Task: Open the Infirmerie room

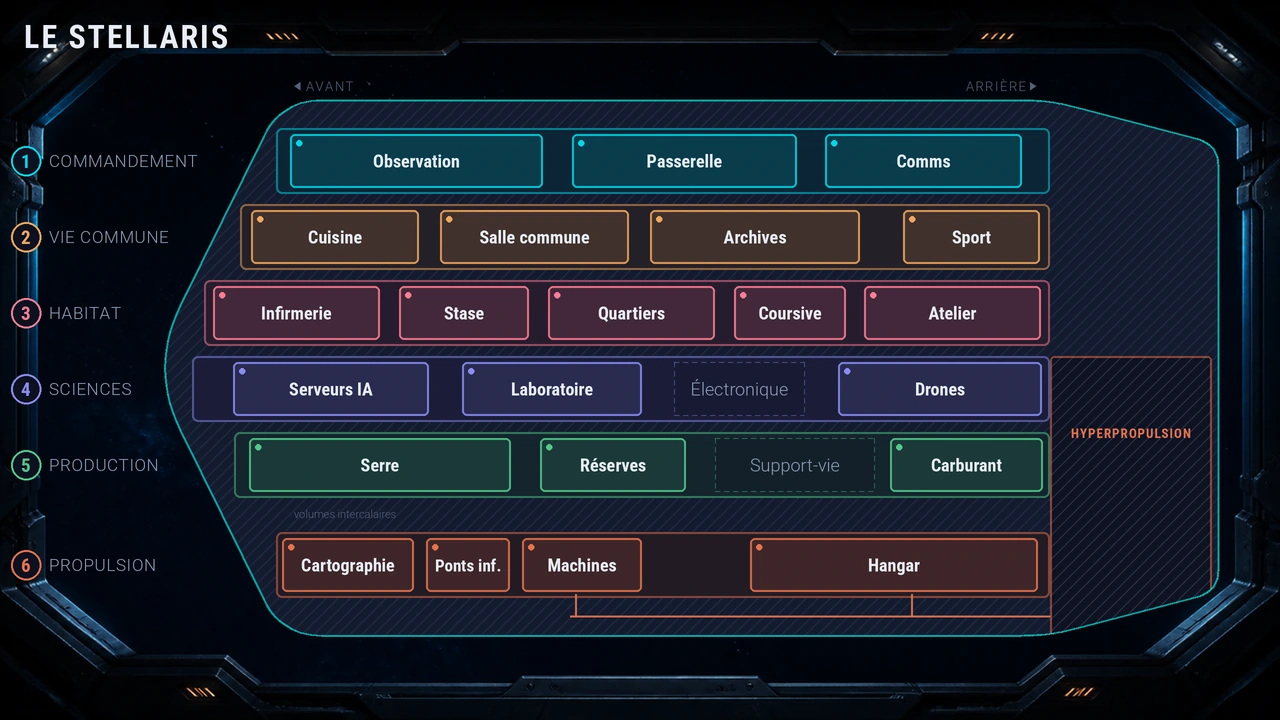Action: [296, 313]
